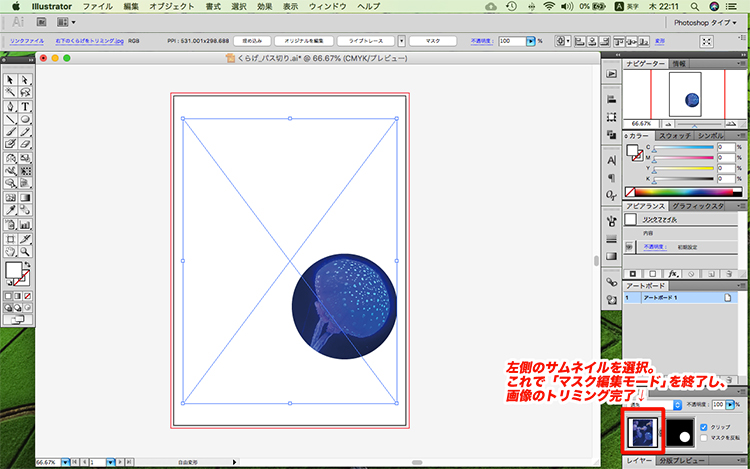Open the オブジェクト menu

point(171,6)
